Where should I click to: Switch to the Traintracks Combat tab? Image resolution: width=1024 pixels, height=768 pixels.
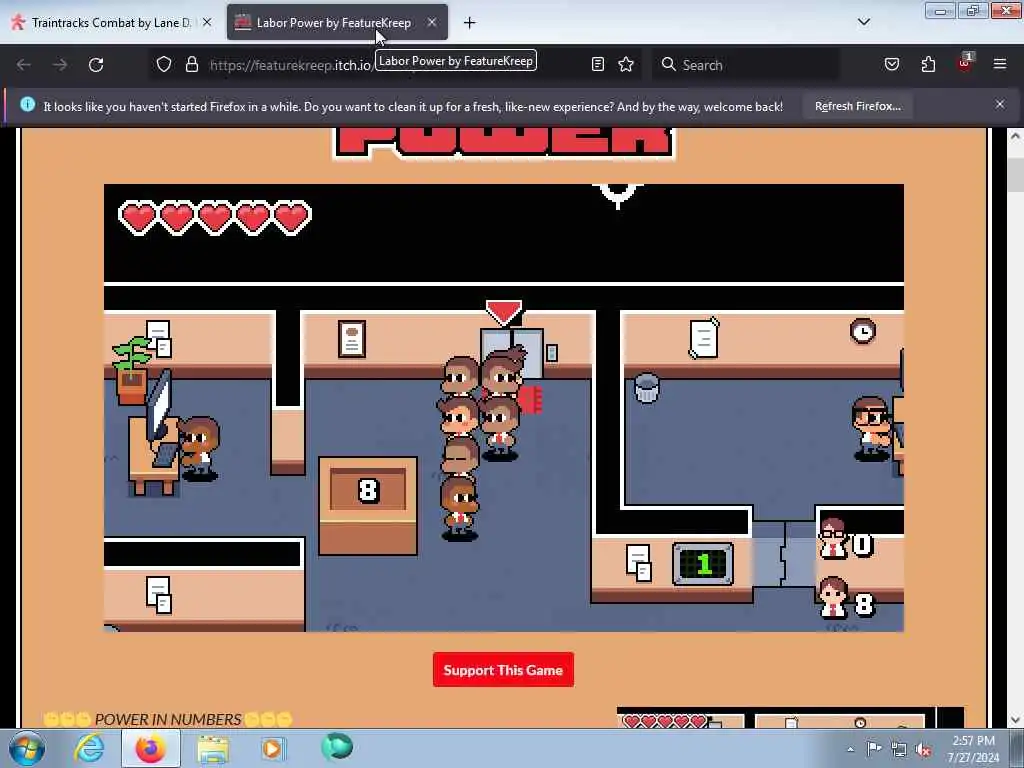click(111, 22)
